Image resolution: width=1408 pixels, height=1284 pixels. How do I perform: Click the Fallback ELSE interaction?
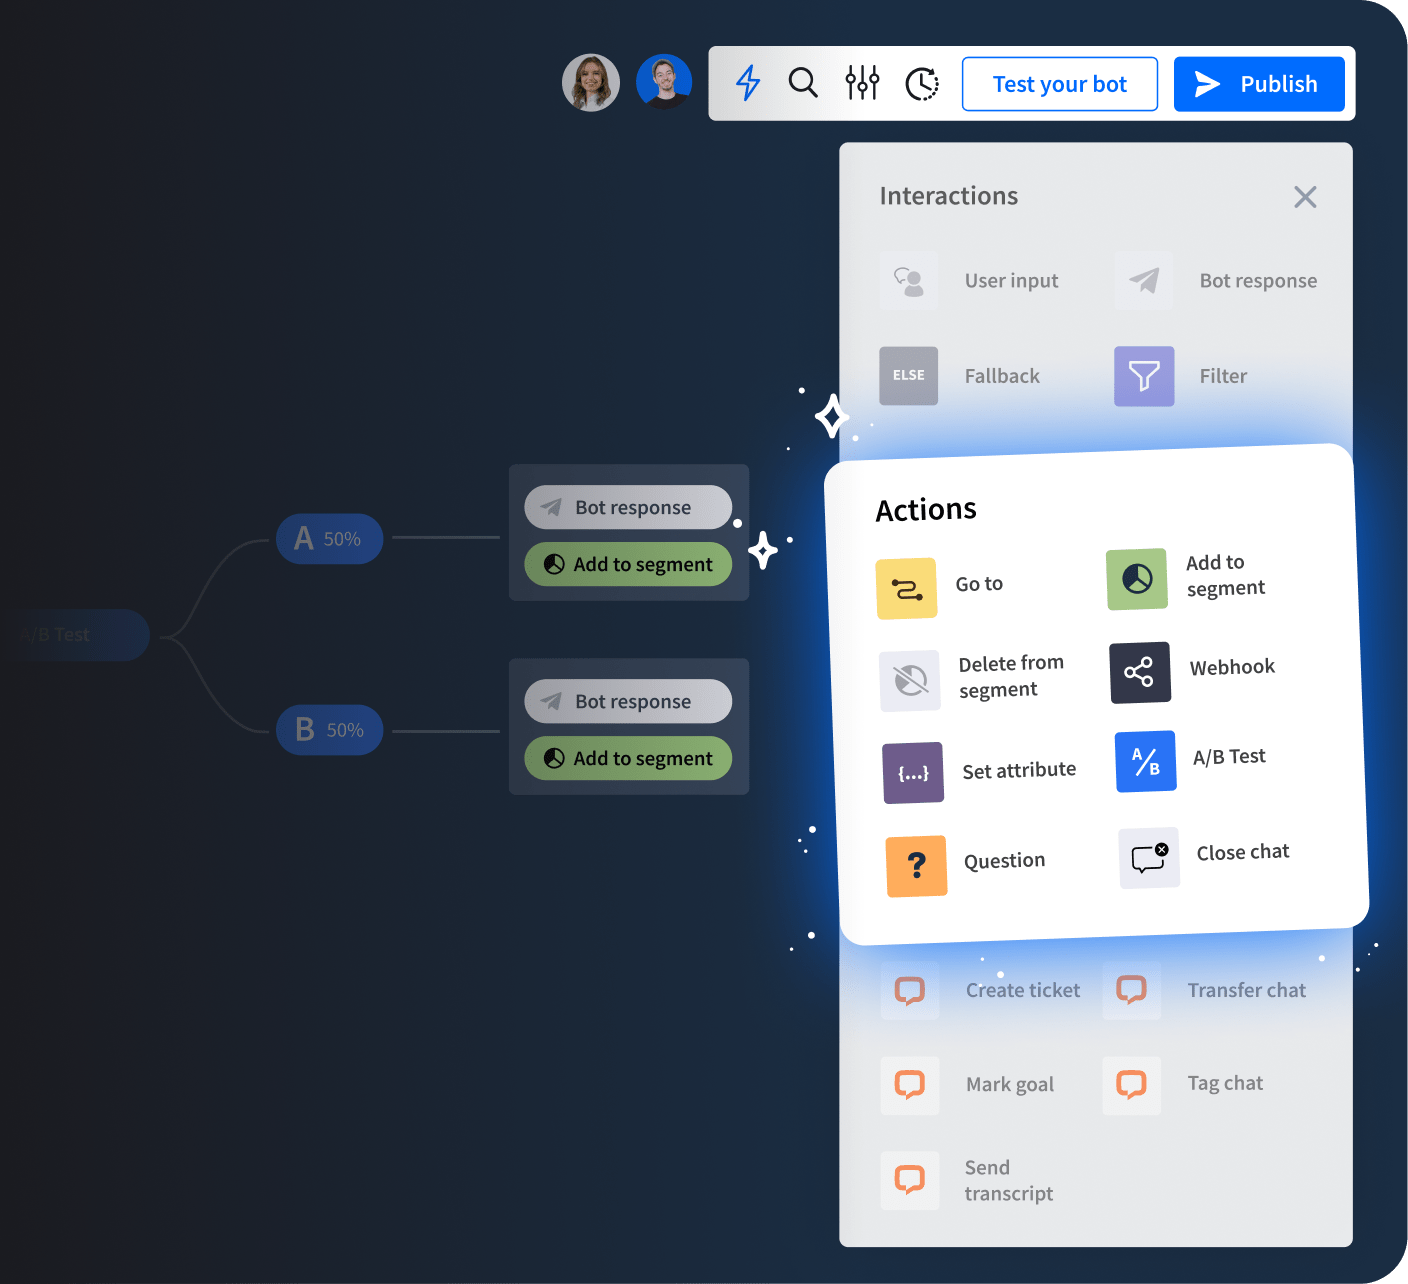point(908,376)
